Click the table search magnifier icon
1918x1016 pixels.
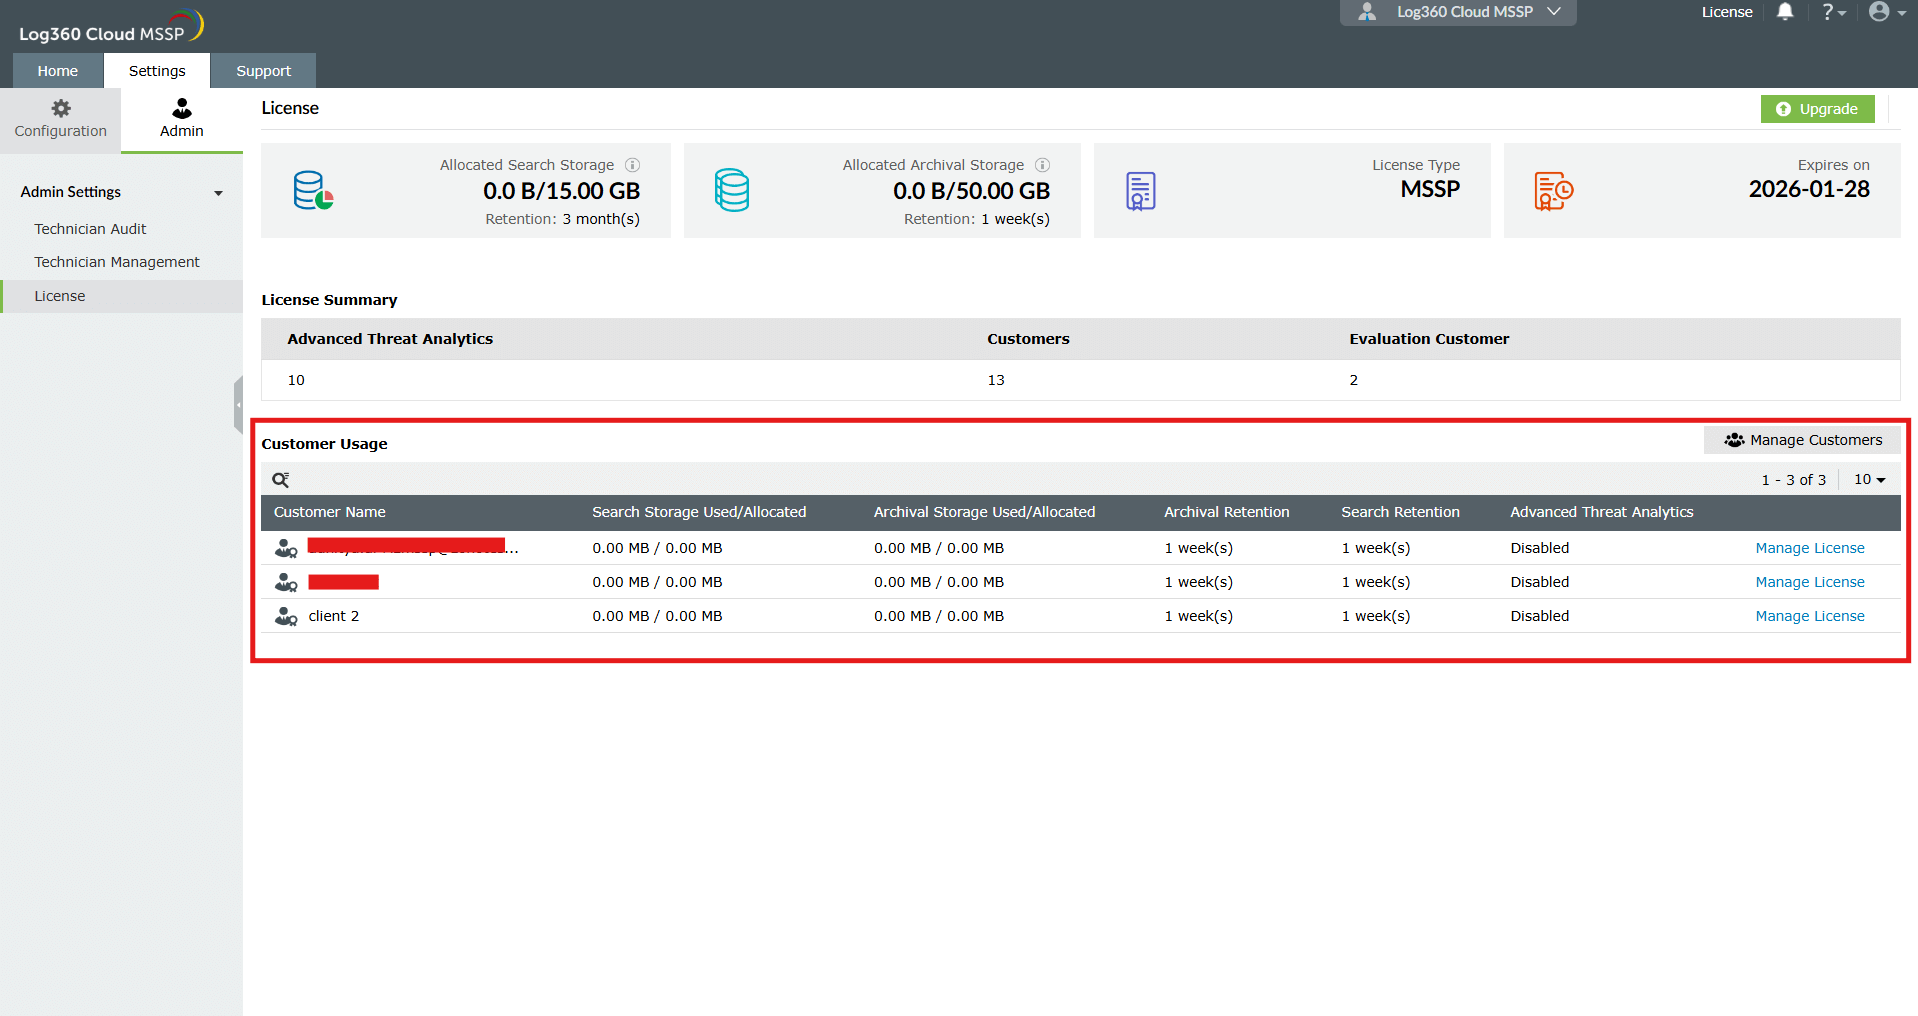(x=281, y=480)
